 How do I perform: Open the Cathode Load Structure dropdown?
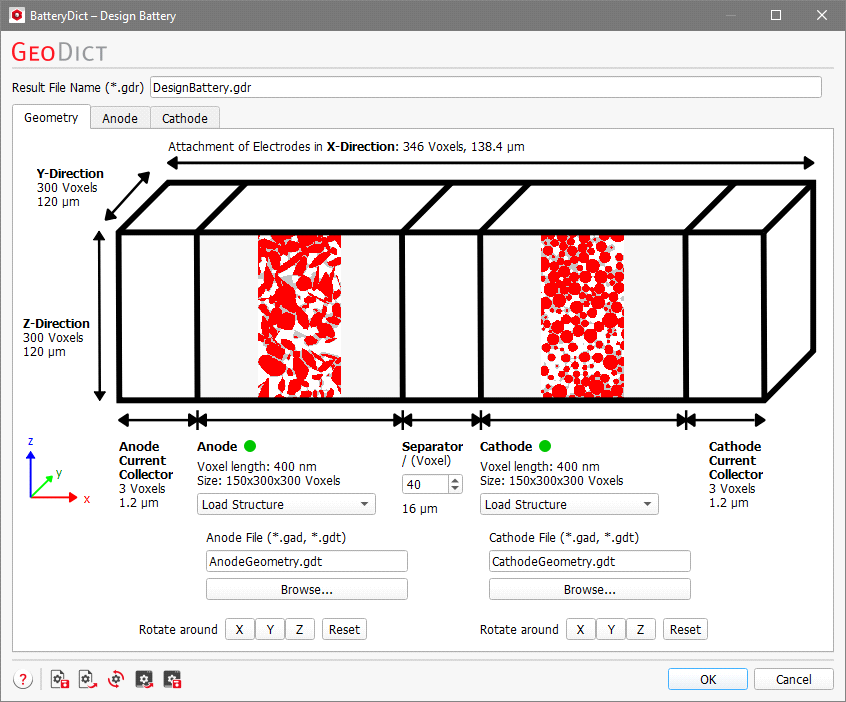point(569,504)
